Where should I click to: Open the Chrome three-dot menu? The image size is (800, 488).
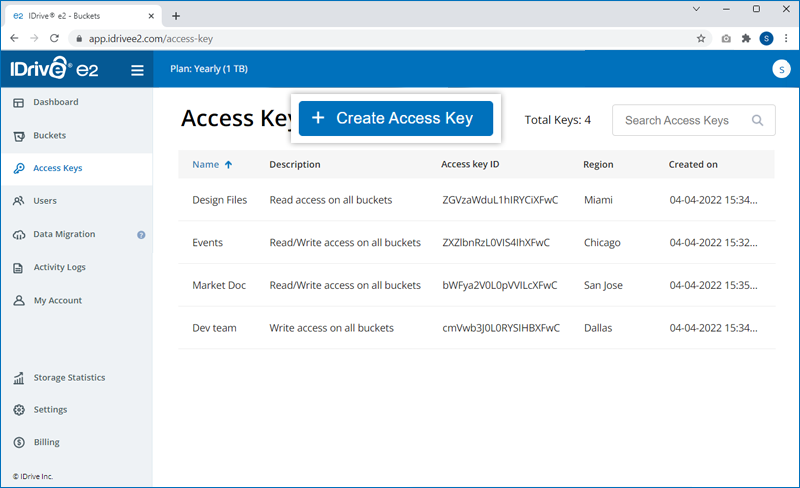(786, 38)
